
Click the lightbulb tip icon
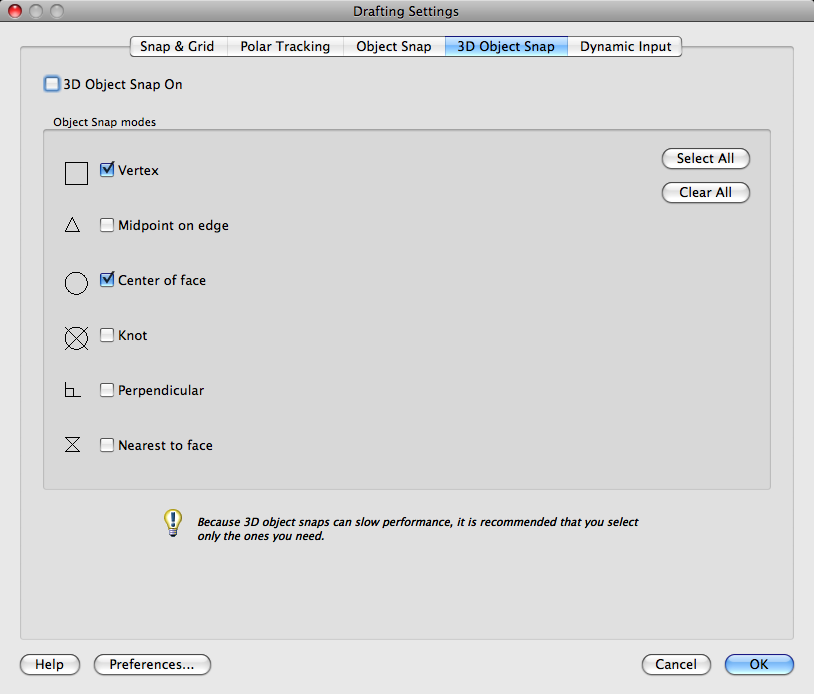click(x=173, y=523)
